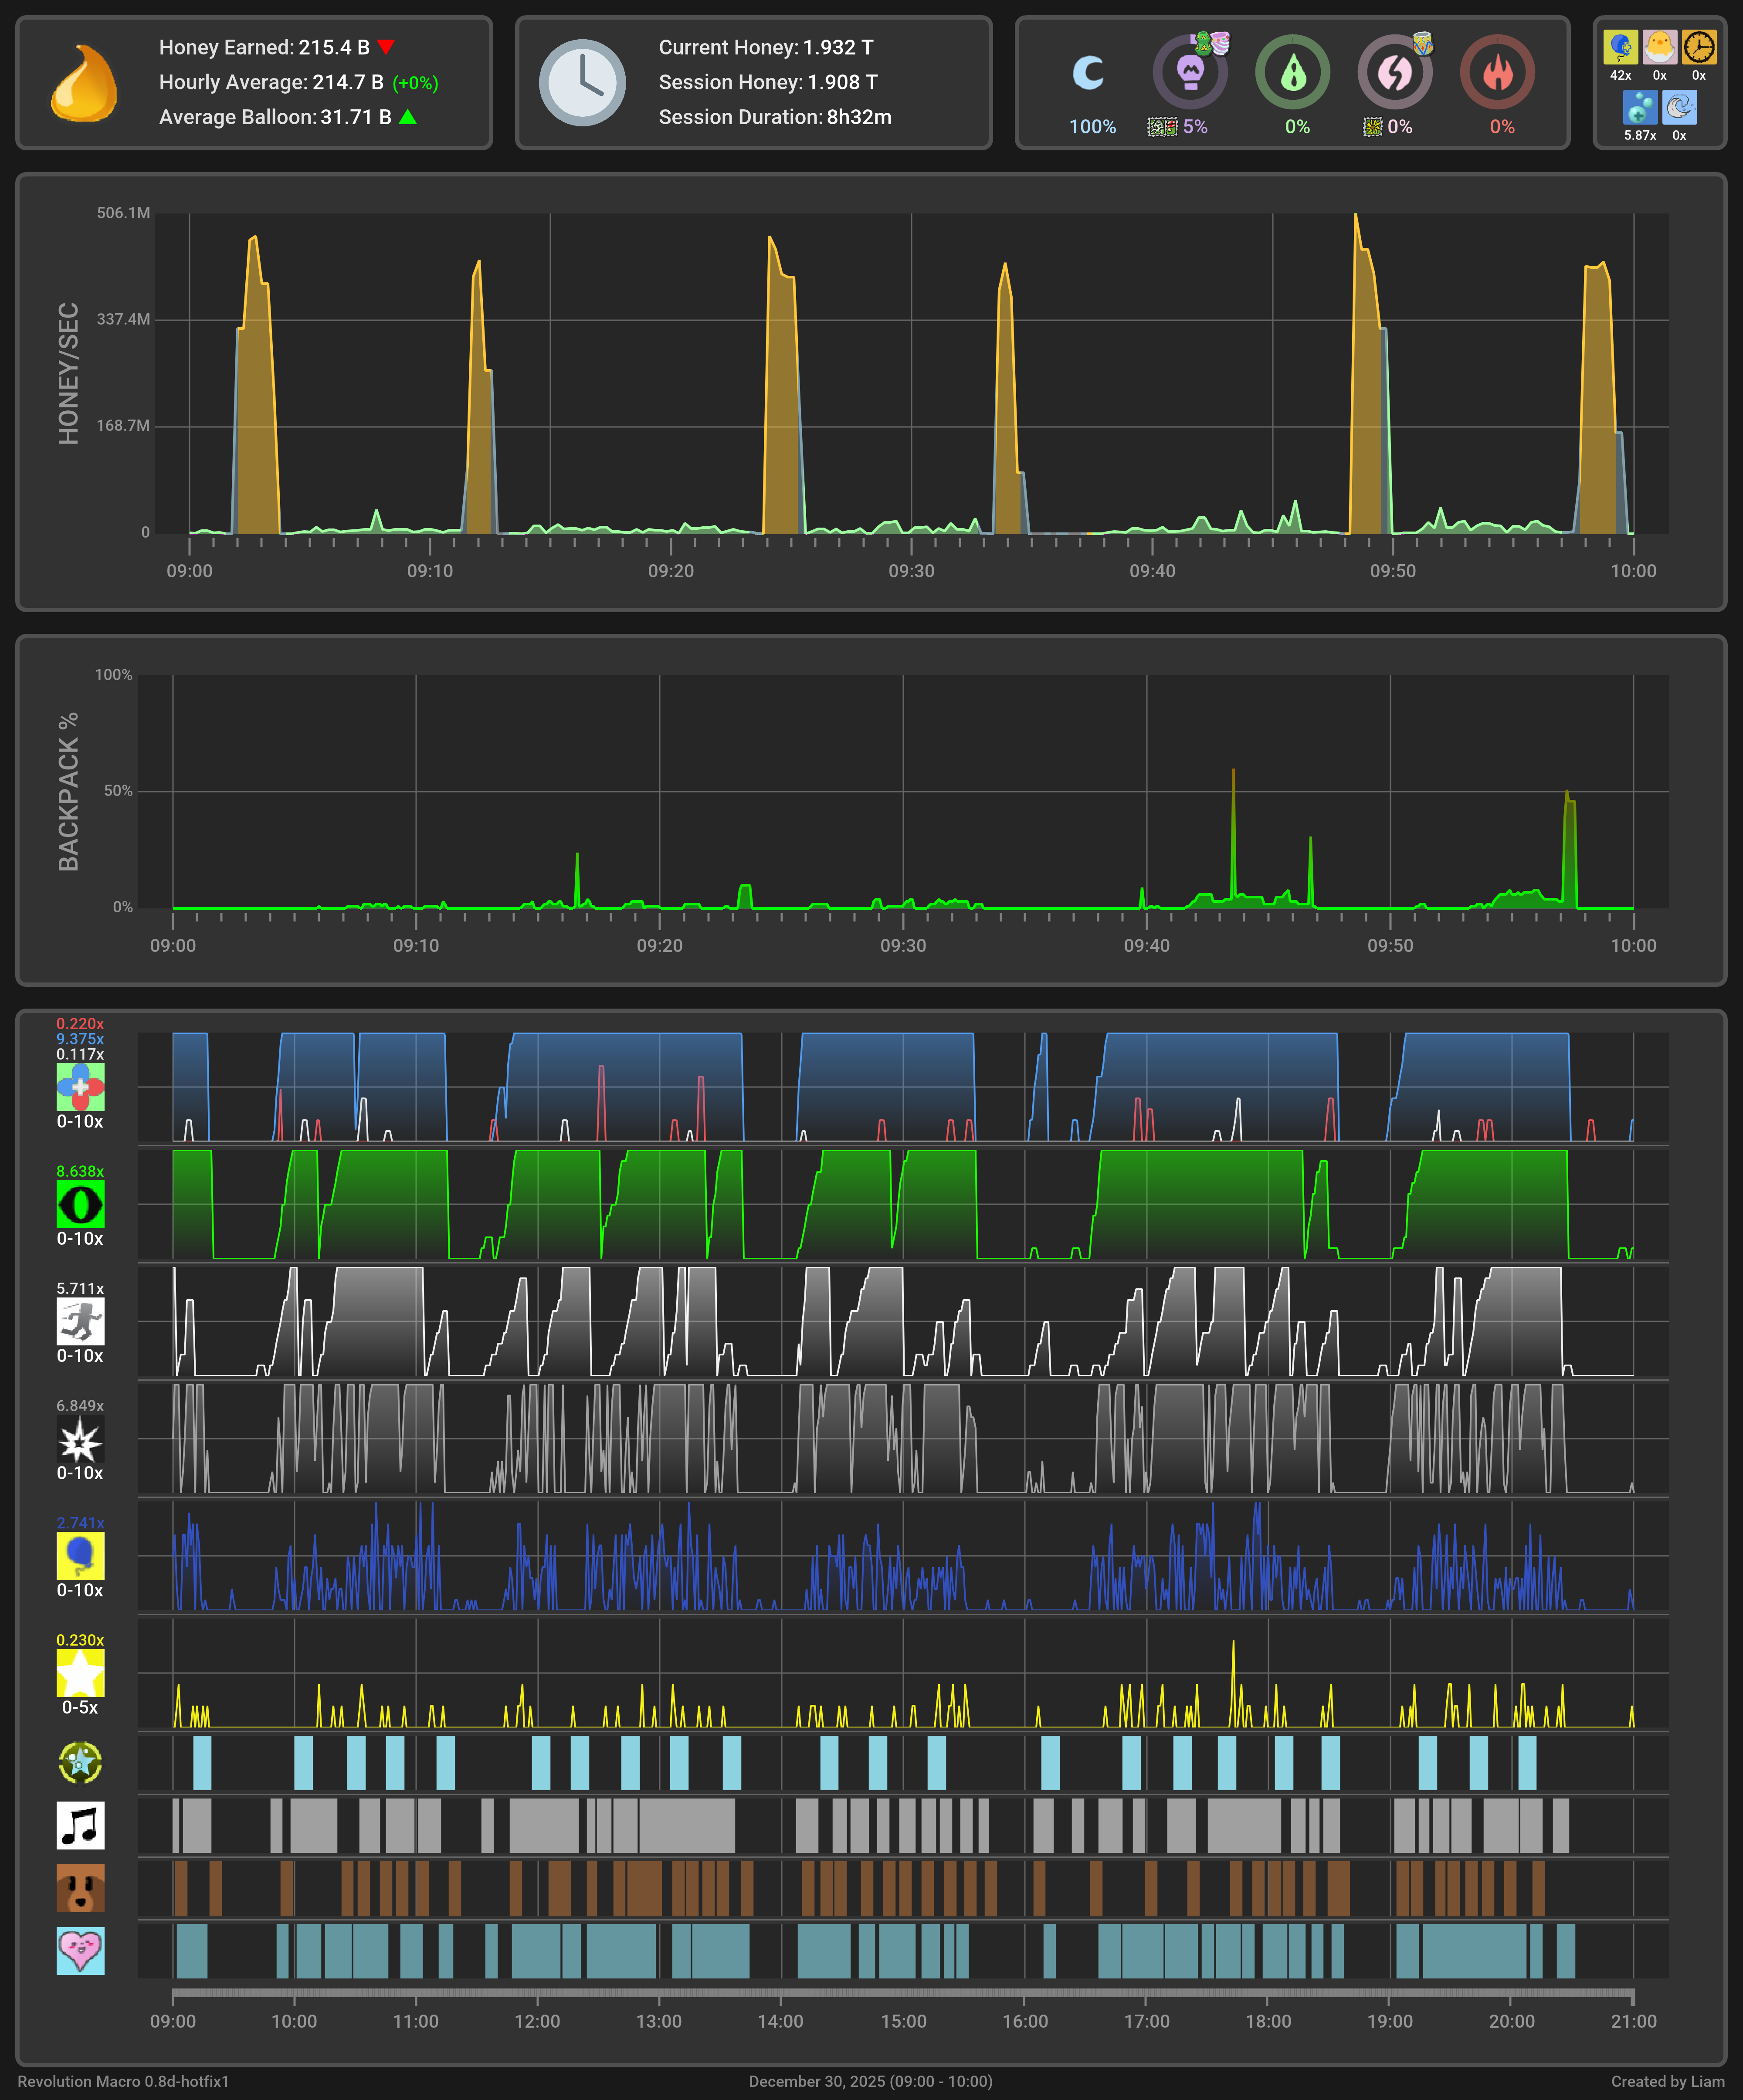Screen dimensions: 1743x2100
Task: Click the purple lightbulb nectar ring
Action: (x=1190, y=72)
